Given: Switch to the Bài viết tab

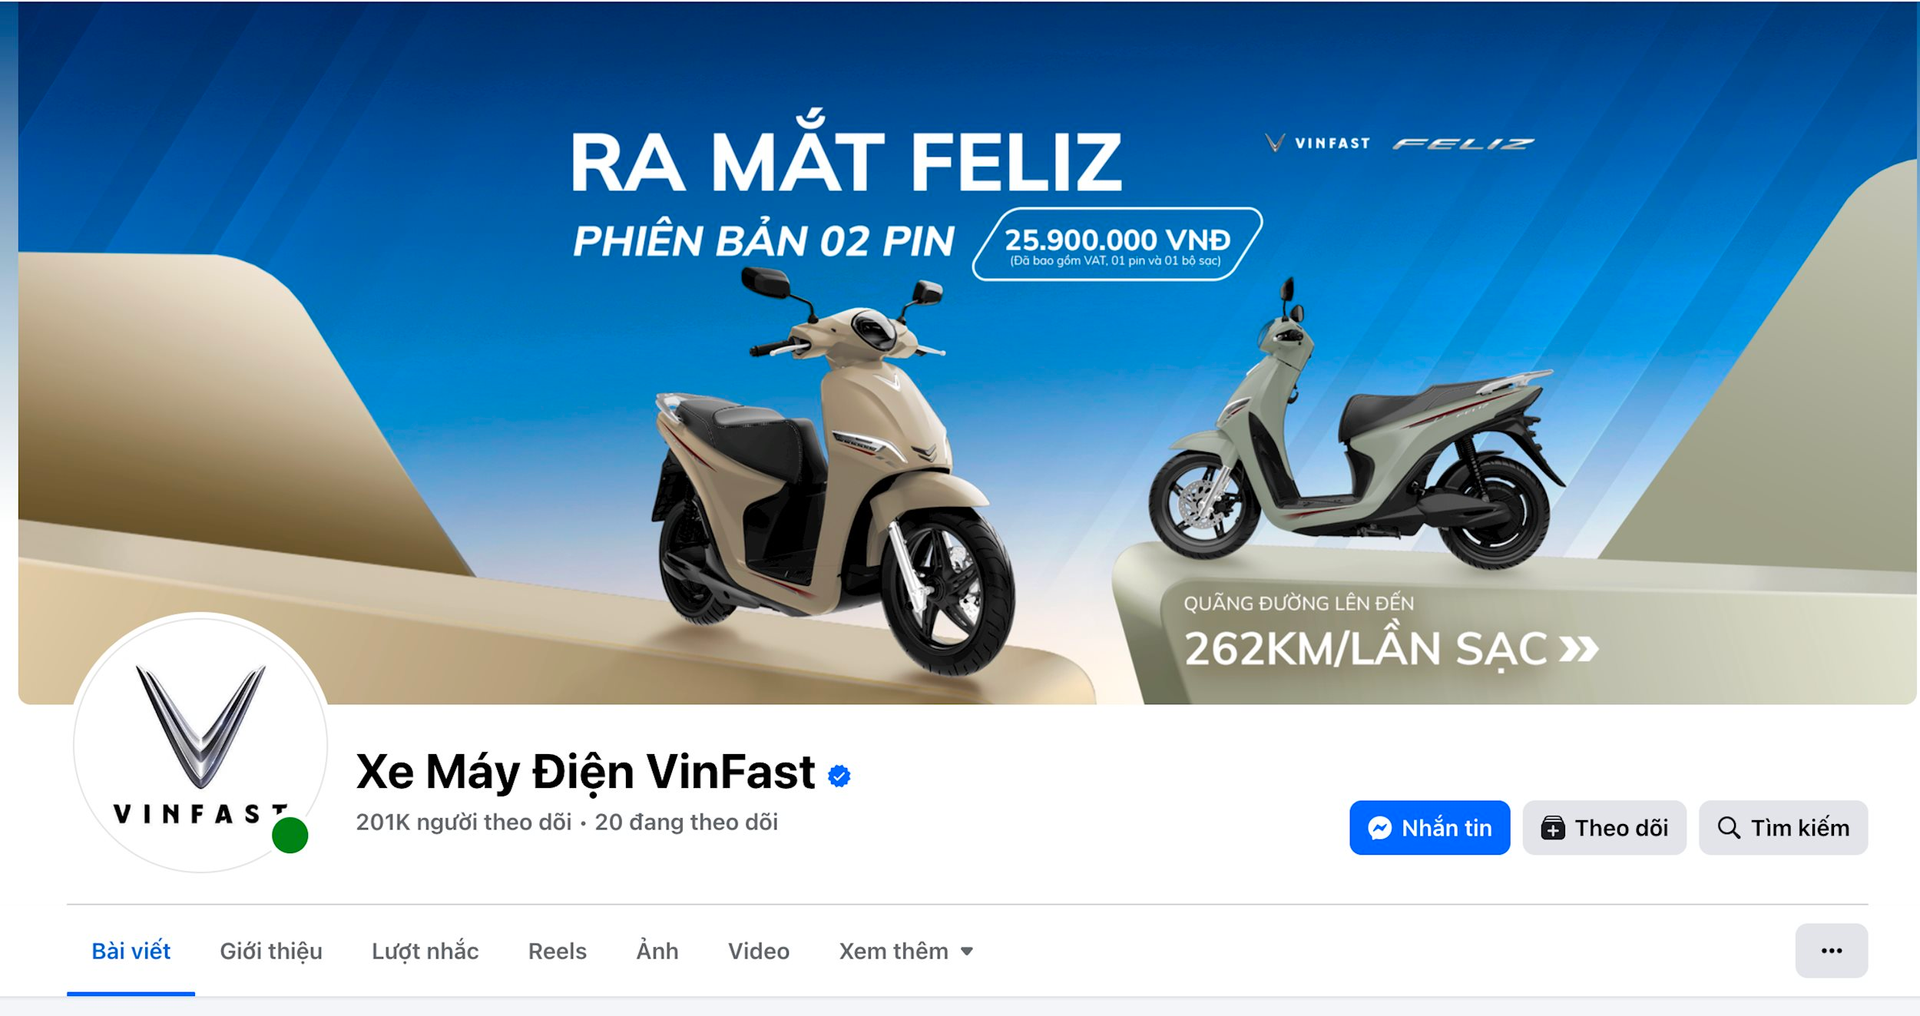Looking at the screenshot, I should [131, 951].
